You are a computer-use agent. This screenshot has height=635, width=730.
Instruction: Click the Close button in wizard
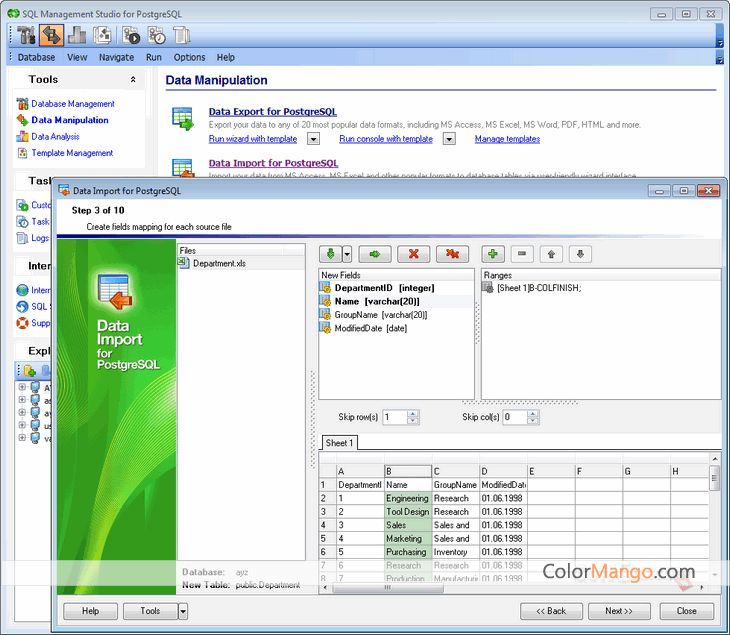687,611
